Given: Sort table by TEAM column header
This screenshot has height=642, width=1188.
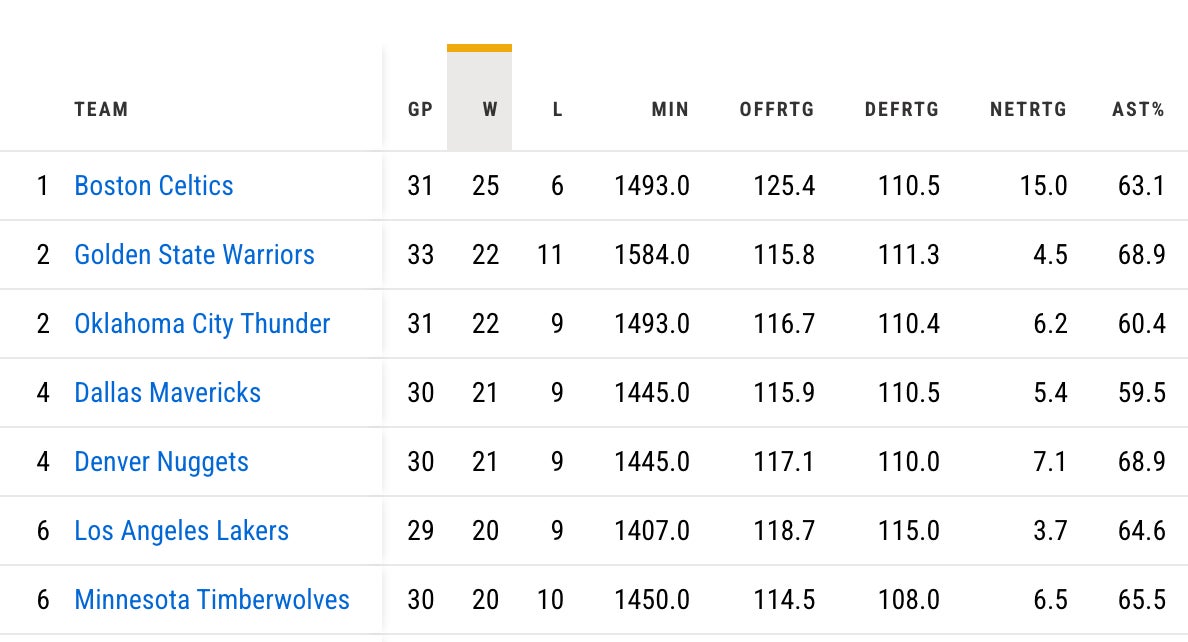Looking at the screenshot, I should pyautogui.click(x=101, y=110).
